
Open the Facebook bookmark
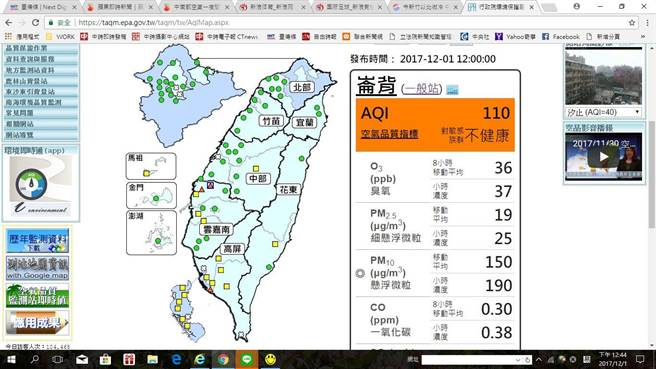click(x=561, y=37)
